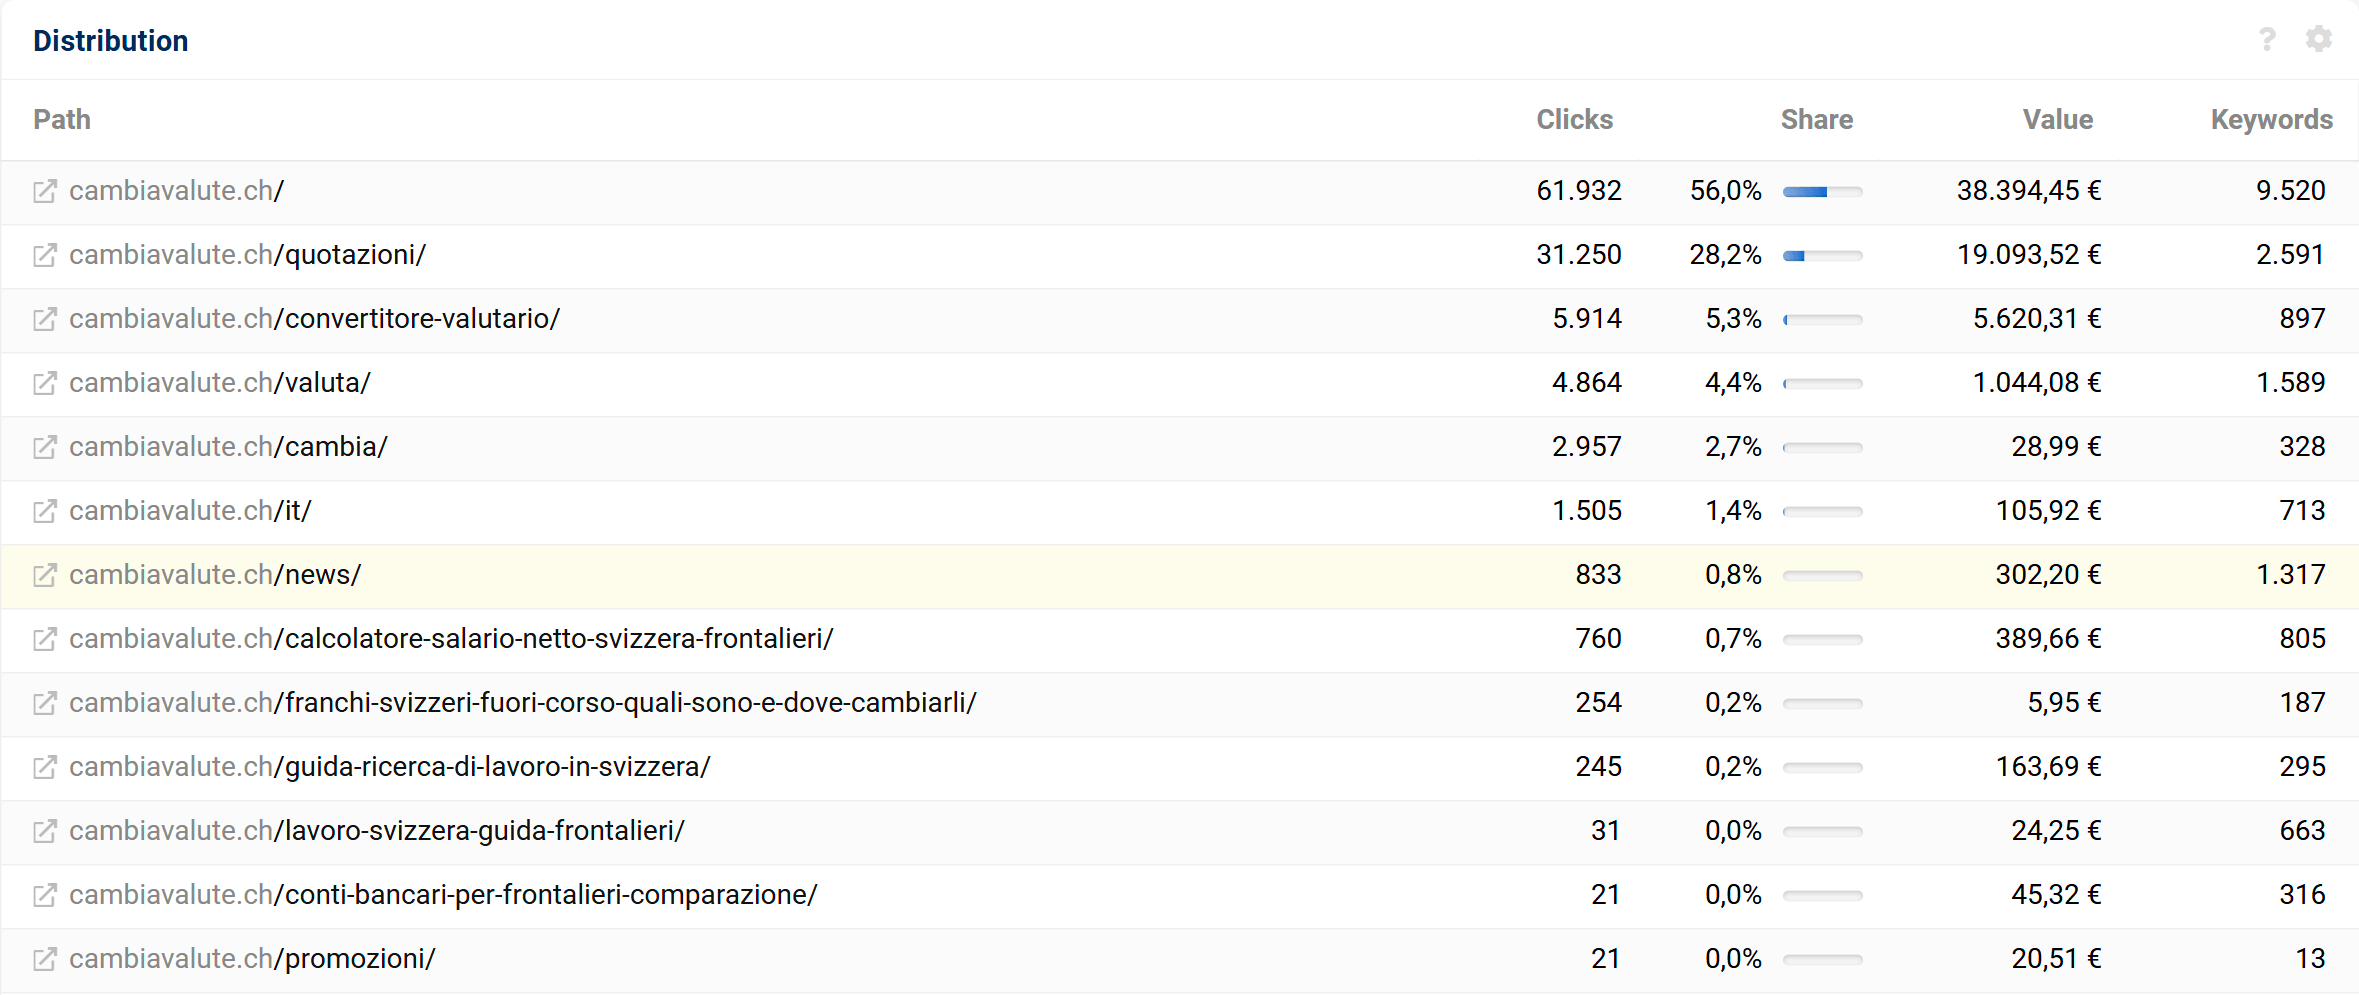
Task: Open the settings gear icon
Action: tap(2318, 39)
